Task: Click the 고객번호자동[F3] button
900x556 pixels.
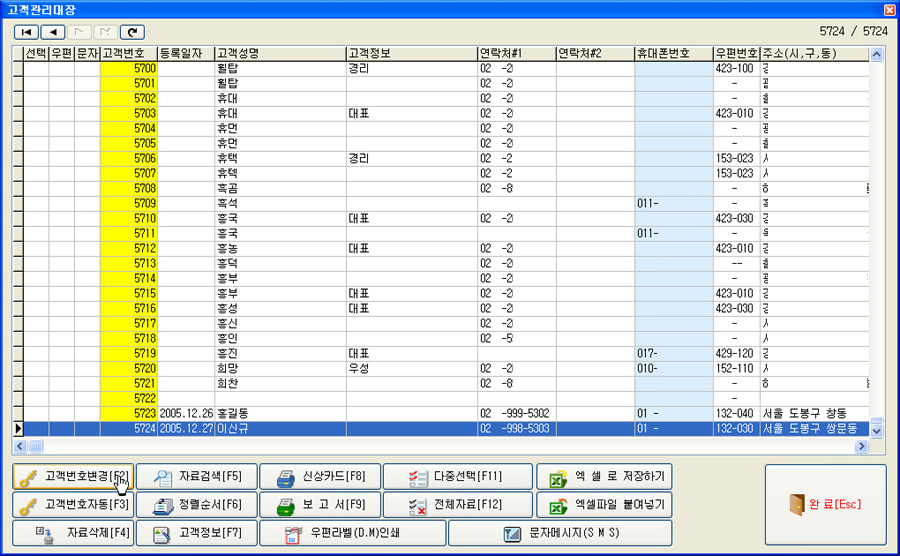Action: [73, 505]
